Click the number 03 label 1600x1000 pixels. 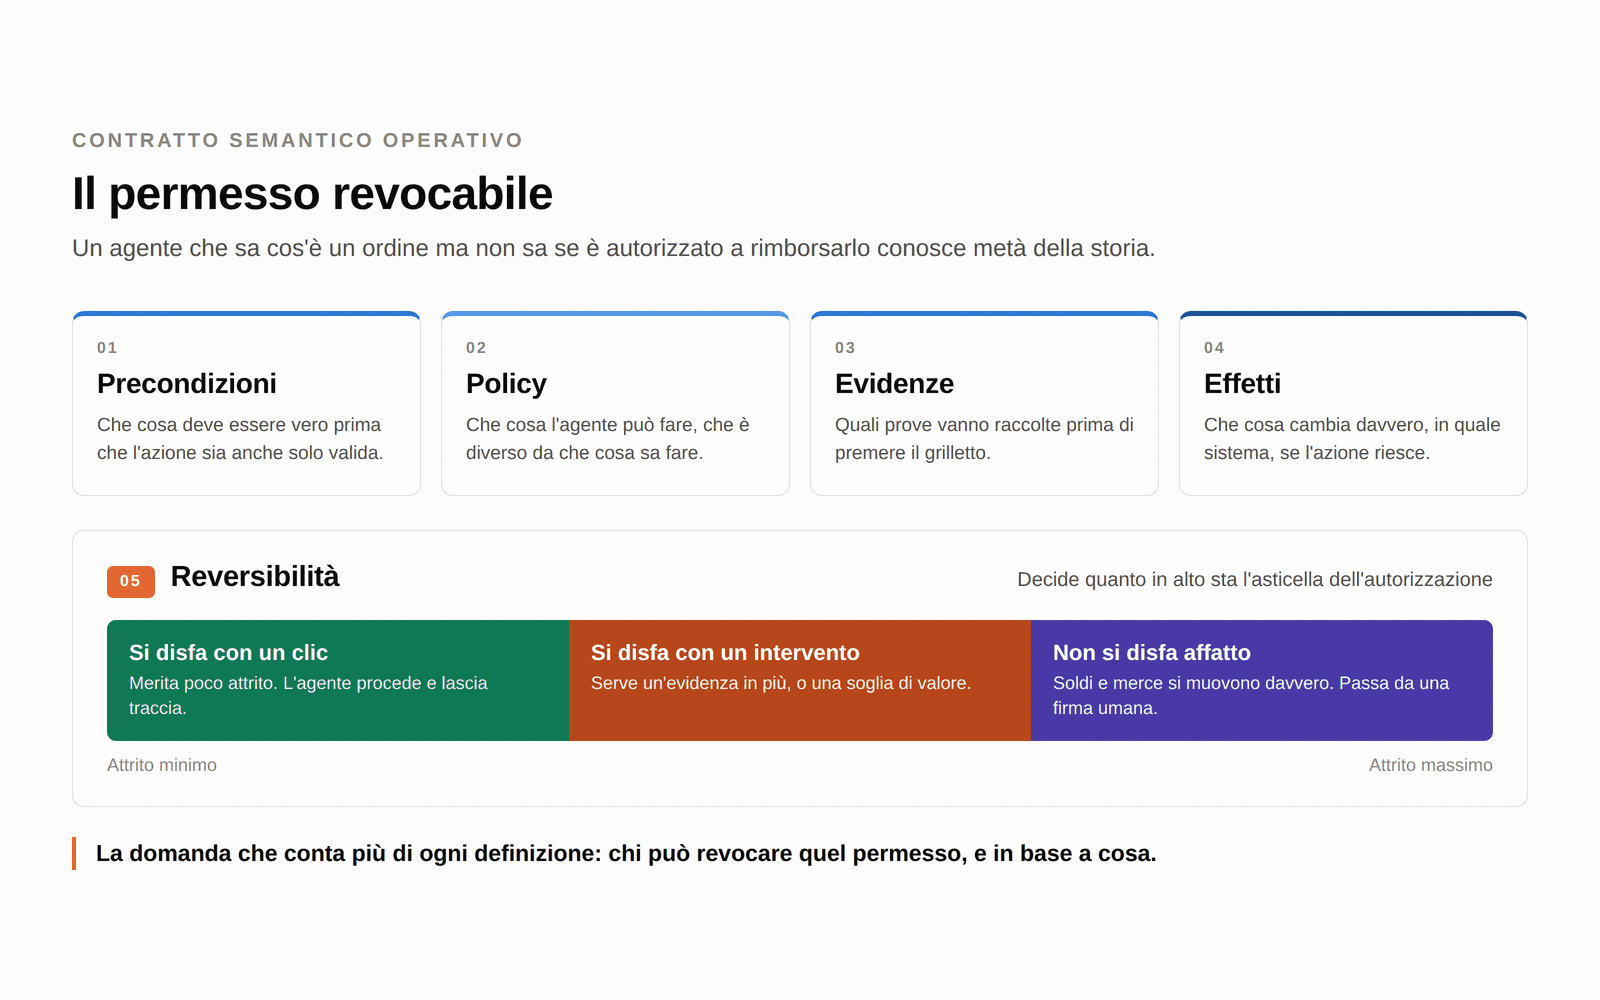[x=845, y=348]
